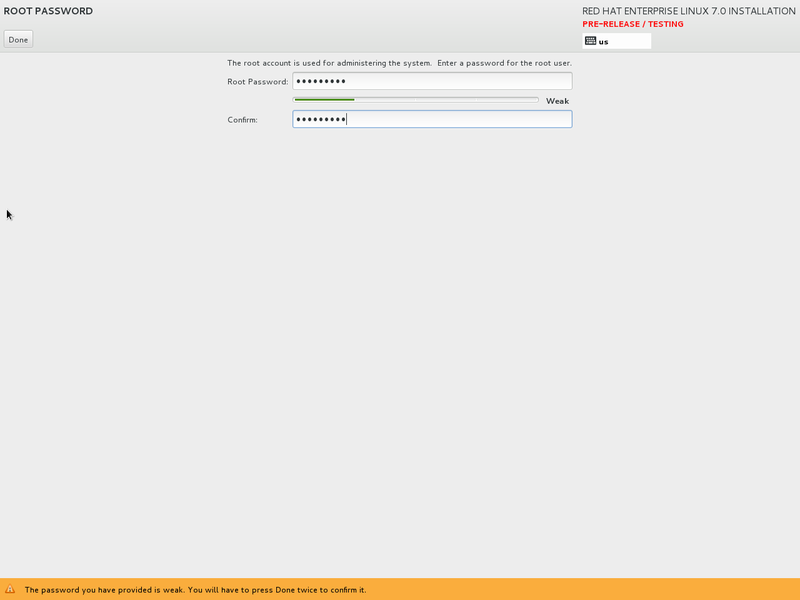Click into the Confirm password field
The height and width of the screenshot is (600, 800).
pyautogui.click(x=432, y=119)
